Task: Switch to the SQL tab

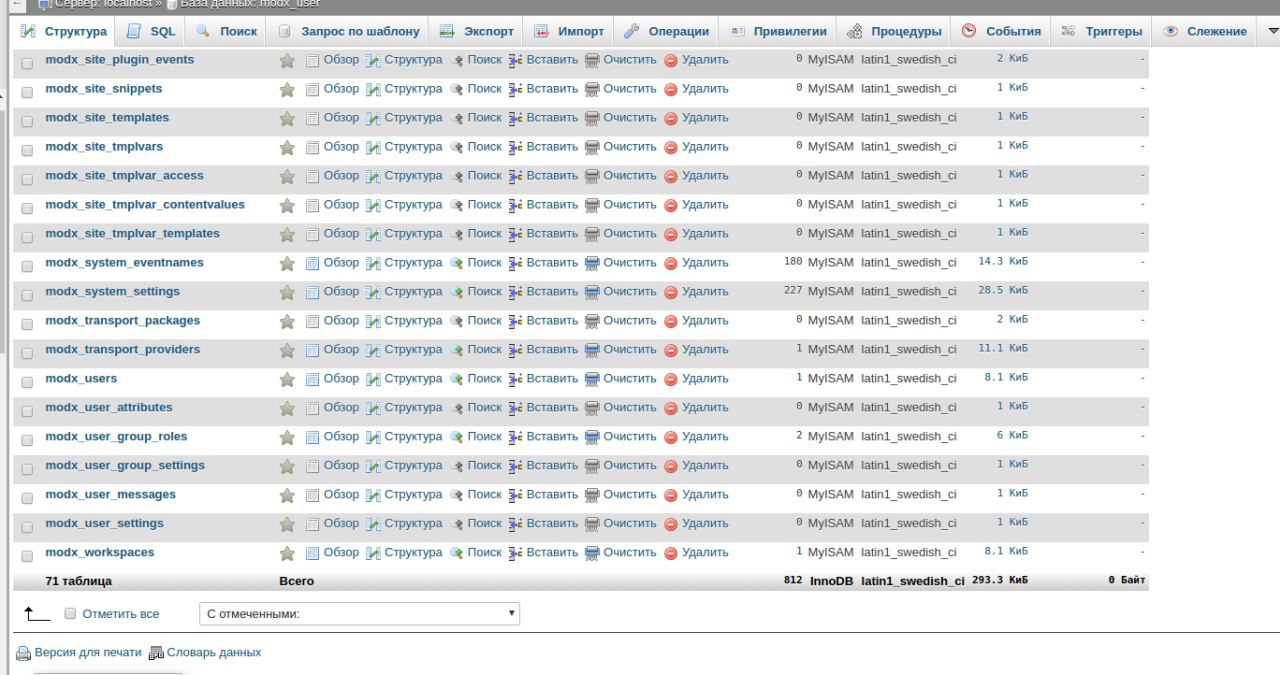Action: coord(151,31)
